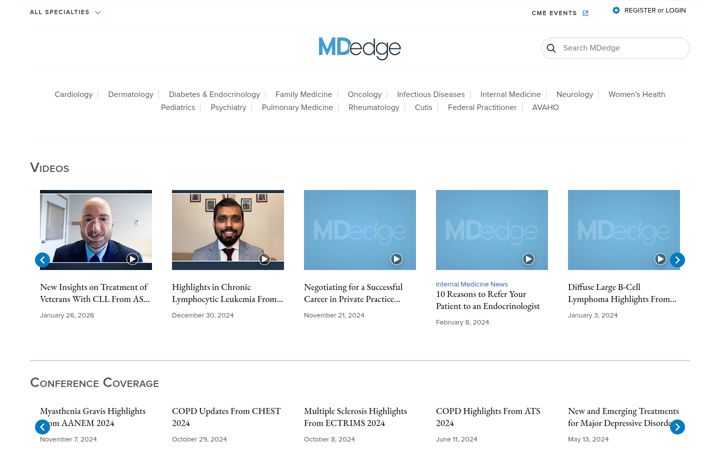720x450 pixels.
Task: Open the Pediatrics section
Action: (x=178, y=107)
